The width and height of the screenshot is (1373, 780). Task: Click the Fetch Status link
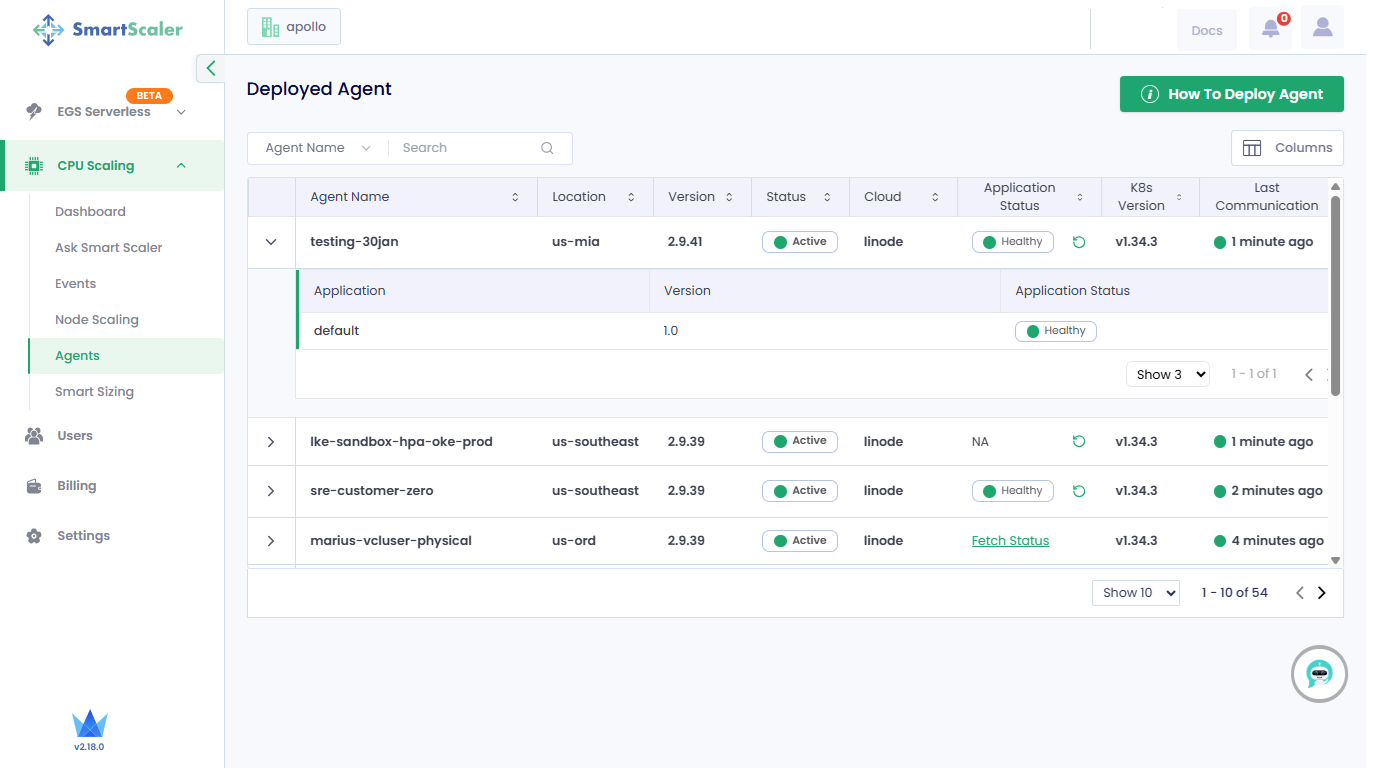pyautogui.click(x=1010, y=541)
